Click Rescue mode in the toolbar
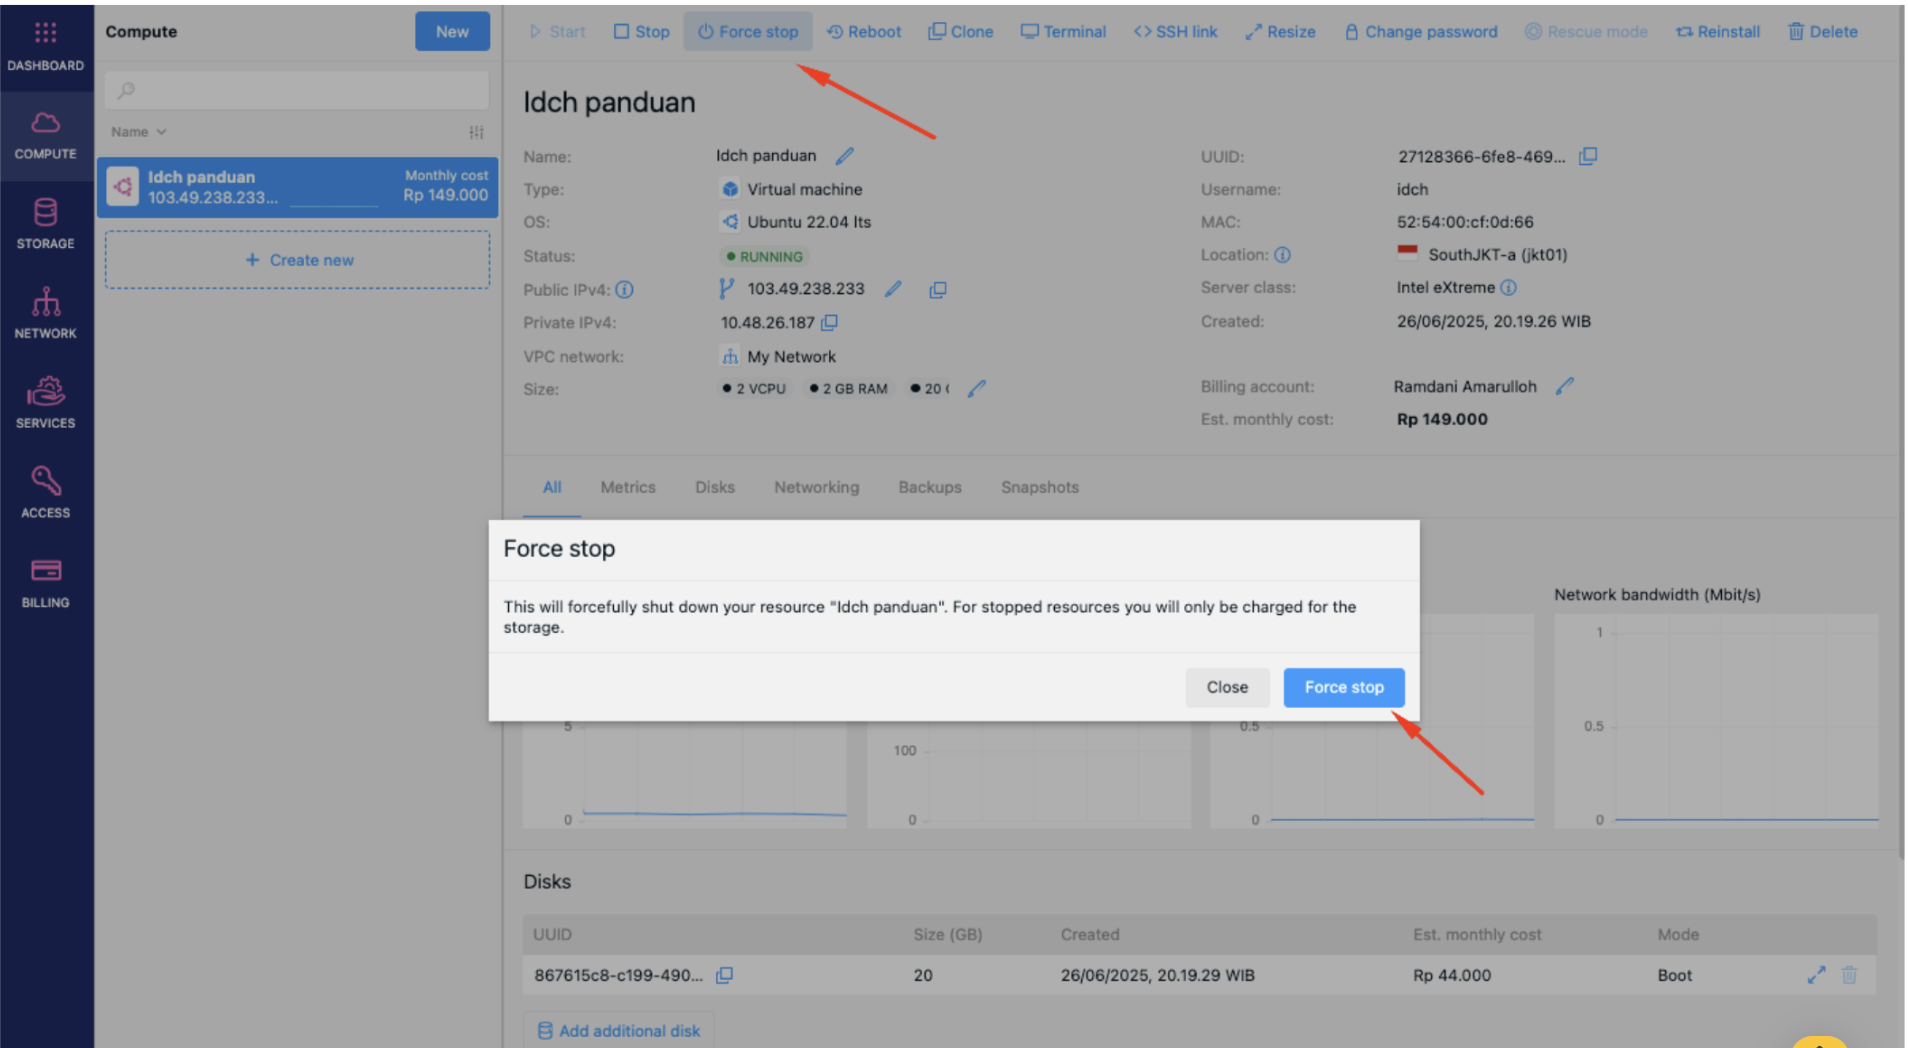The width and height of the screenshot is (1908, 1048). (x=1586, y=32)
